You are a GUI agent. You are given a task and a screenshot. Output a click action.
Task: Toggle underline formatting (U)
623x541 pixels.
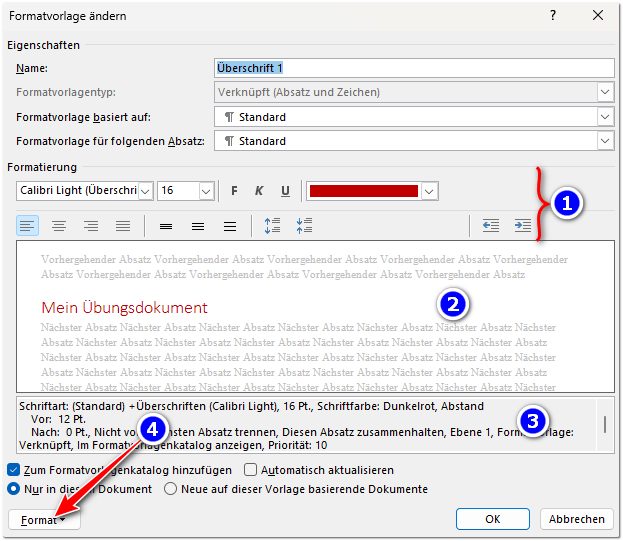285,191
